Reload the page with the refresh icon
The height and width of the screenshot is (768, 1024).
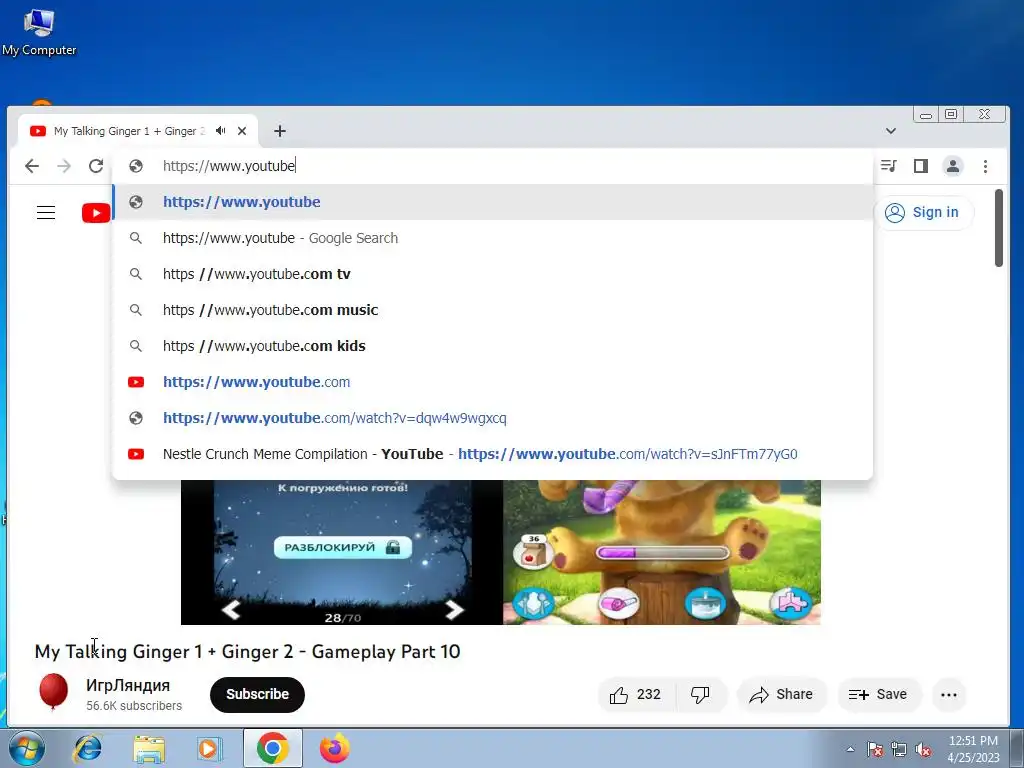tap(96, 166)
